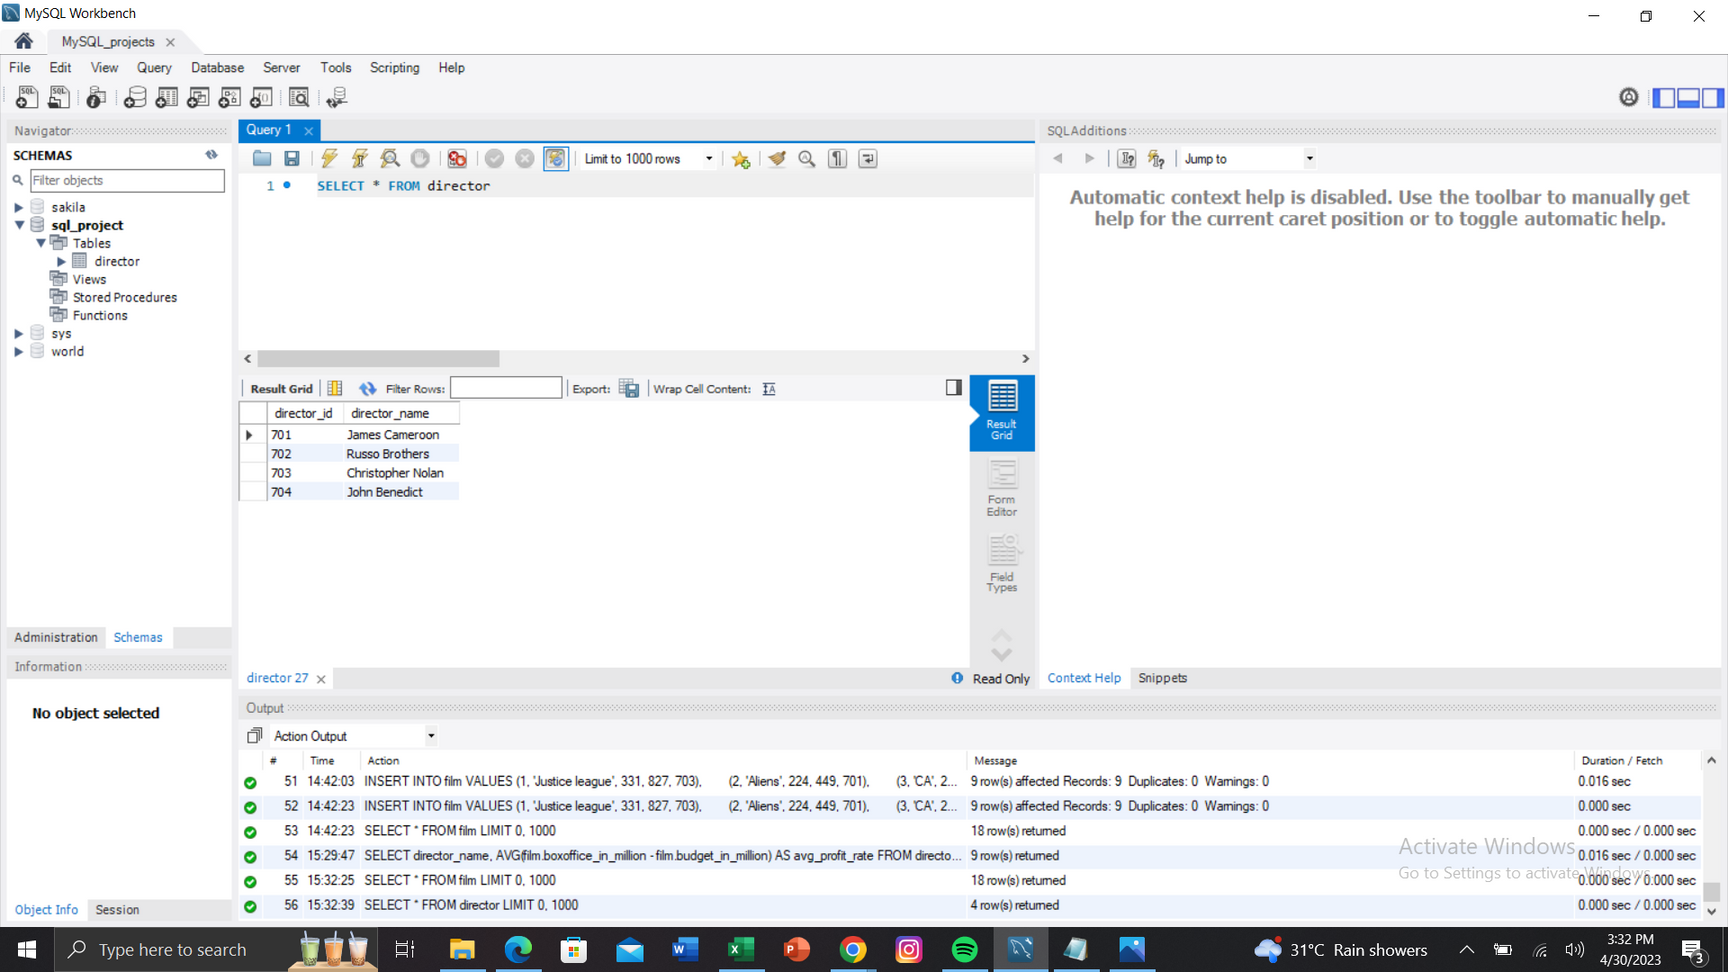Open SQL script file in new tab
This screenshot has height=972, width=1728.
tap(59, 97)
